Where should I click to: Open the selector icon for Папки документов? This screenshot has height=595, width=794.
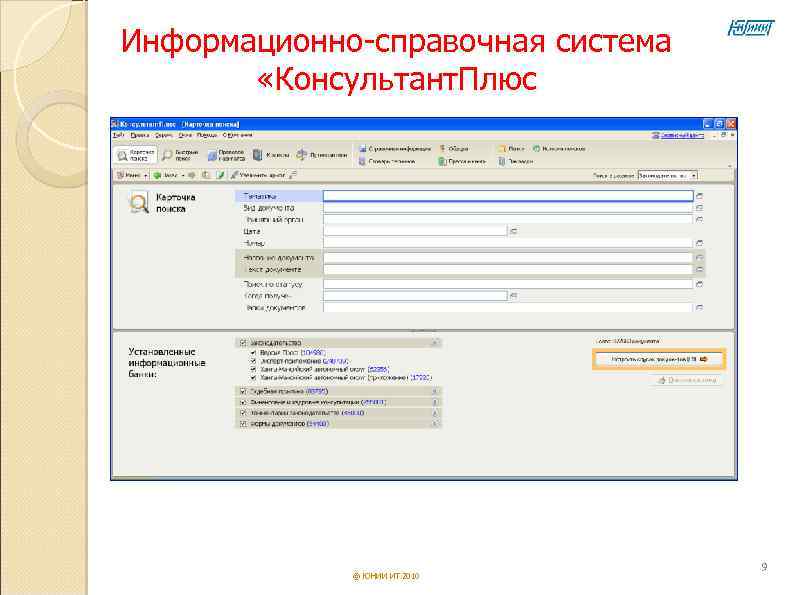700,308
